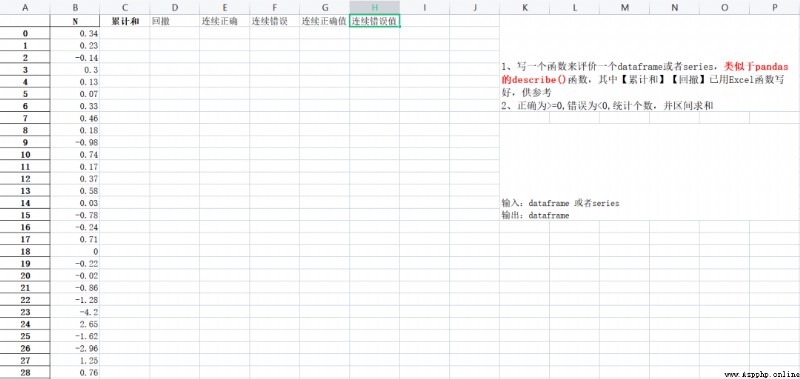This screenshot has height=379, width=800.
Task: Select column M header
Action: 625,7
